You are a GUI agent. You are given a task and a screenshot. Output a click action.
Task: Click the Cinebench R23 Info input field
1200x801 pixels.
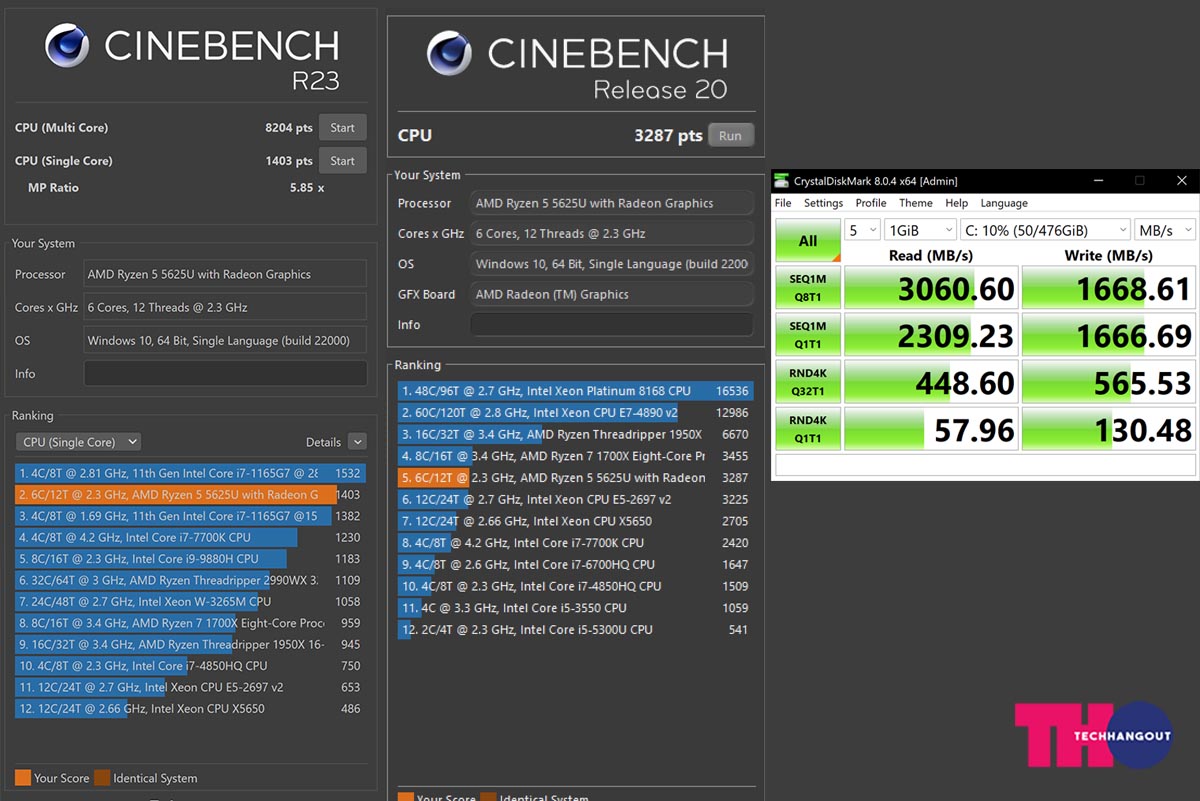point(225,374)
